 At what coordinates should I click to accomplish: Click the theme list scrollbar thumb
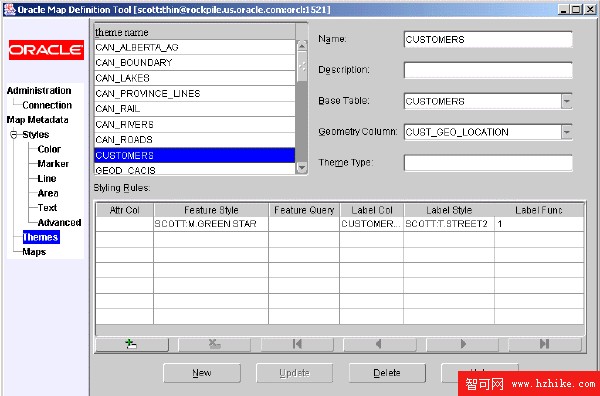[x=302, y=67]
